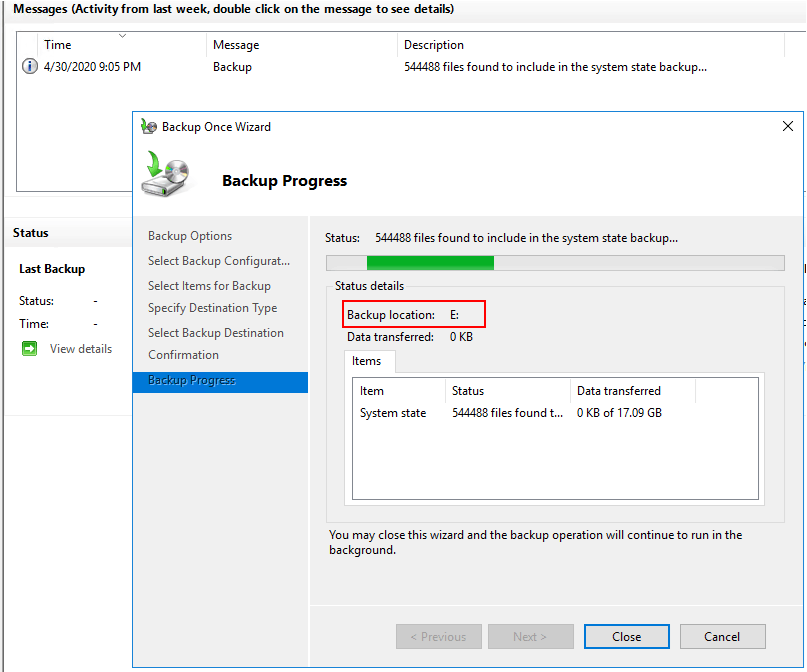Select Confirmation wizard step
Screen dimensions: 807x672
point(183,355)
